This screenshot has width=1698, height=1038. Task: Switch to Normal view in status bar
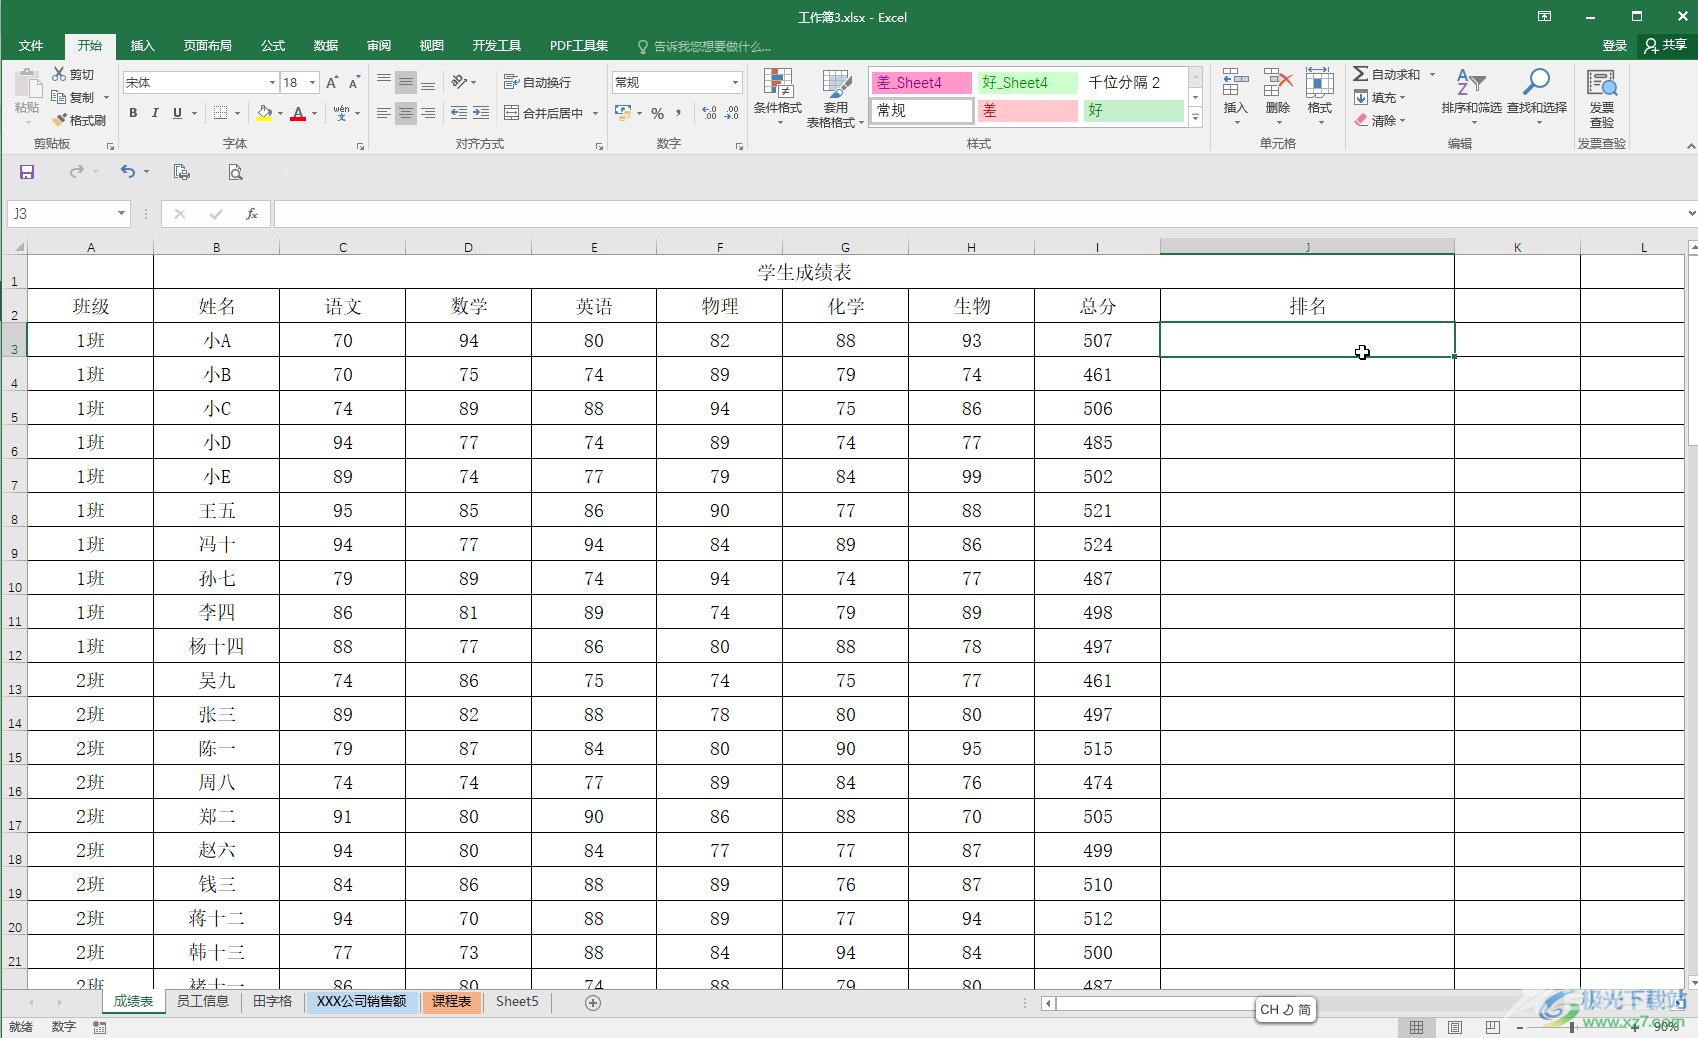click(1417, 1027)
